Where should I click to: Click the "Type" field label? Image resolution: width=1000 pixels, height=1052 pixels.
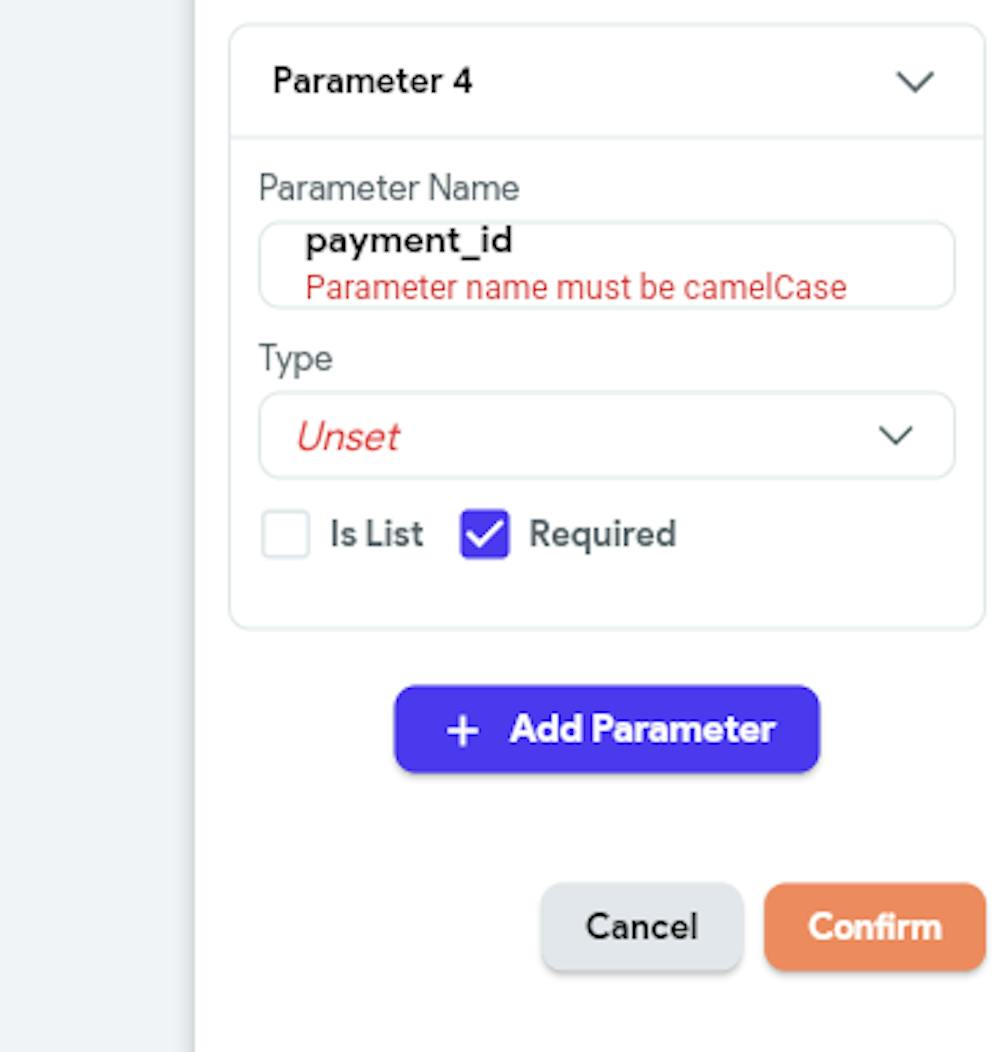pos(296,358)
